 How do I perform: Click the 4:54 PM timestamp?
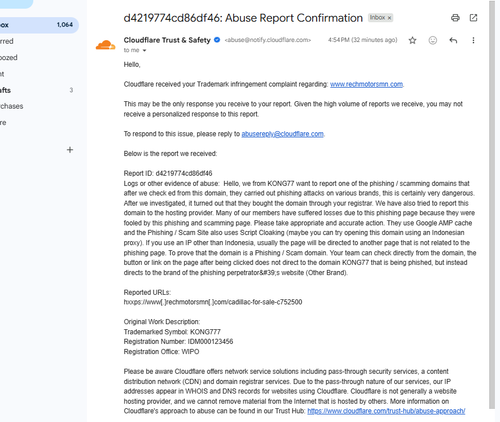[362, 40]
